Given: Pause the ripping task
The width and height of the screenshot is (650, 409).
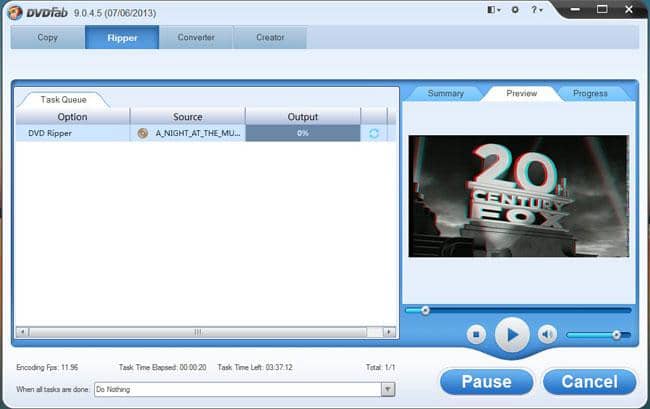Looking at the screenshot, I should point(487,382).
